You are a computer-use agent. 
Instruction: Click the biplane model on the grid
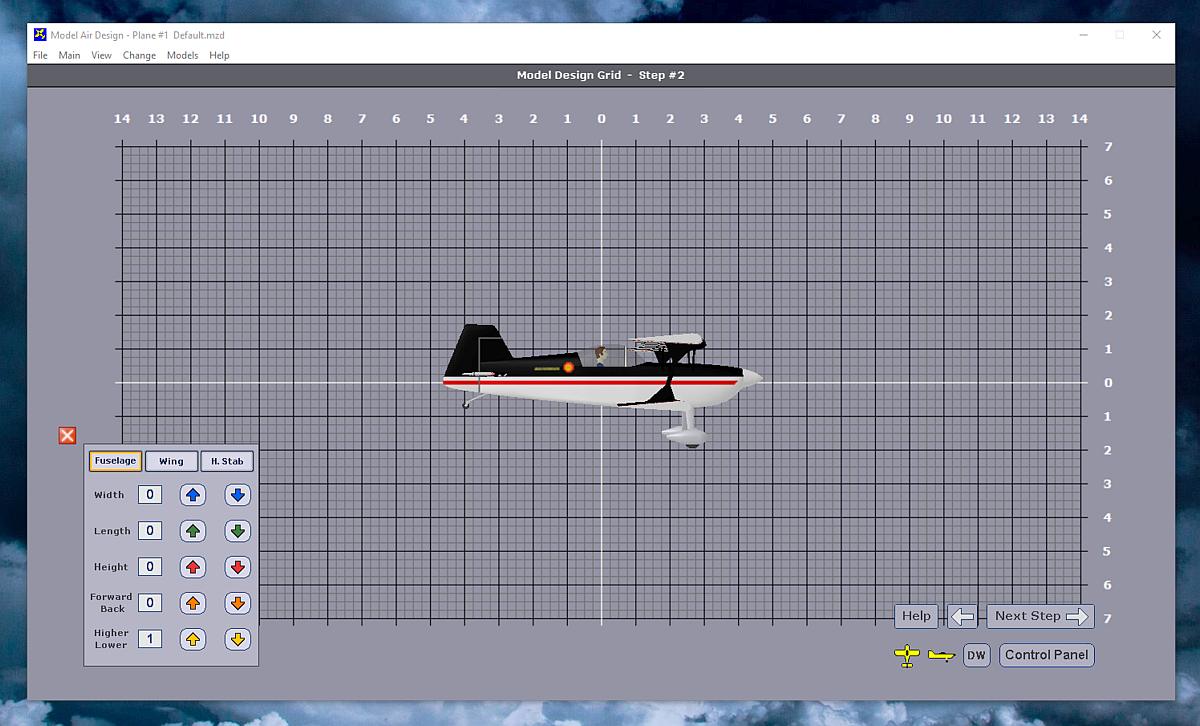603,384
